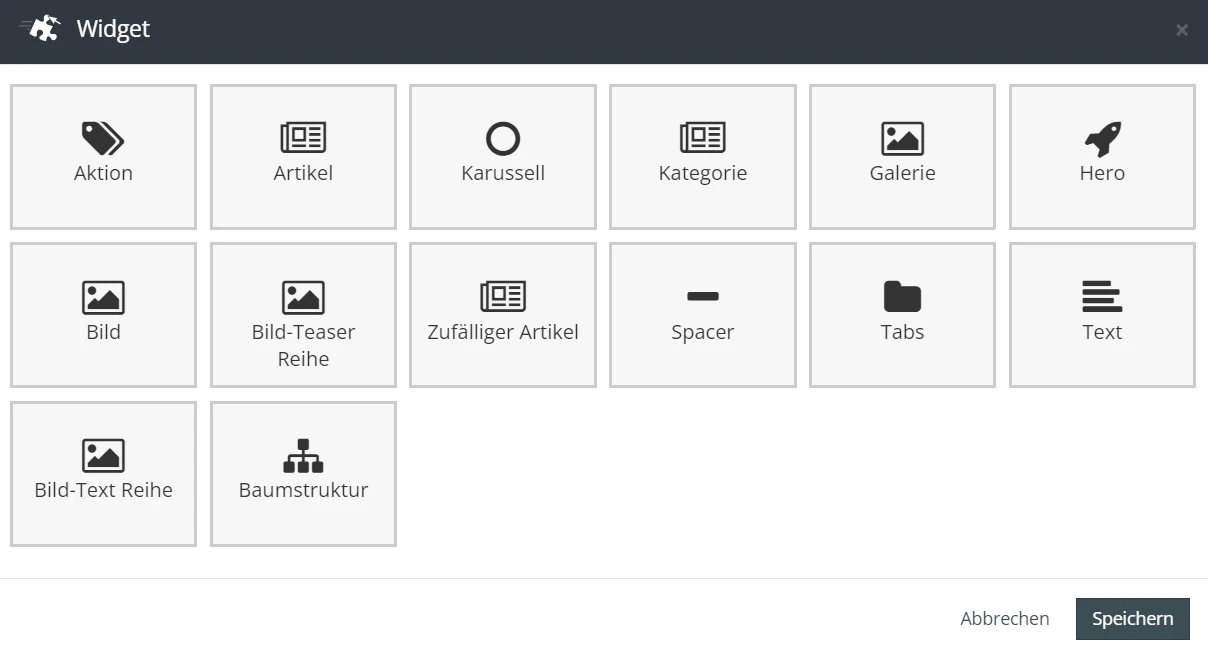The height and width of the screenshot is (657, 1208).
Task: Select the Kategorie widget icon
Action: (703, 138)
